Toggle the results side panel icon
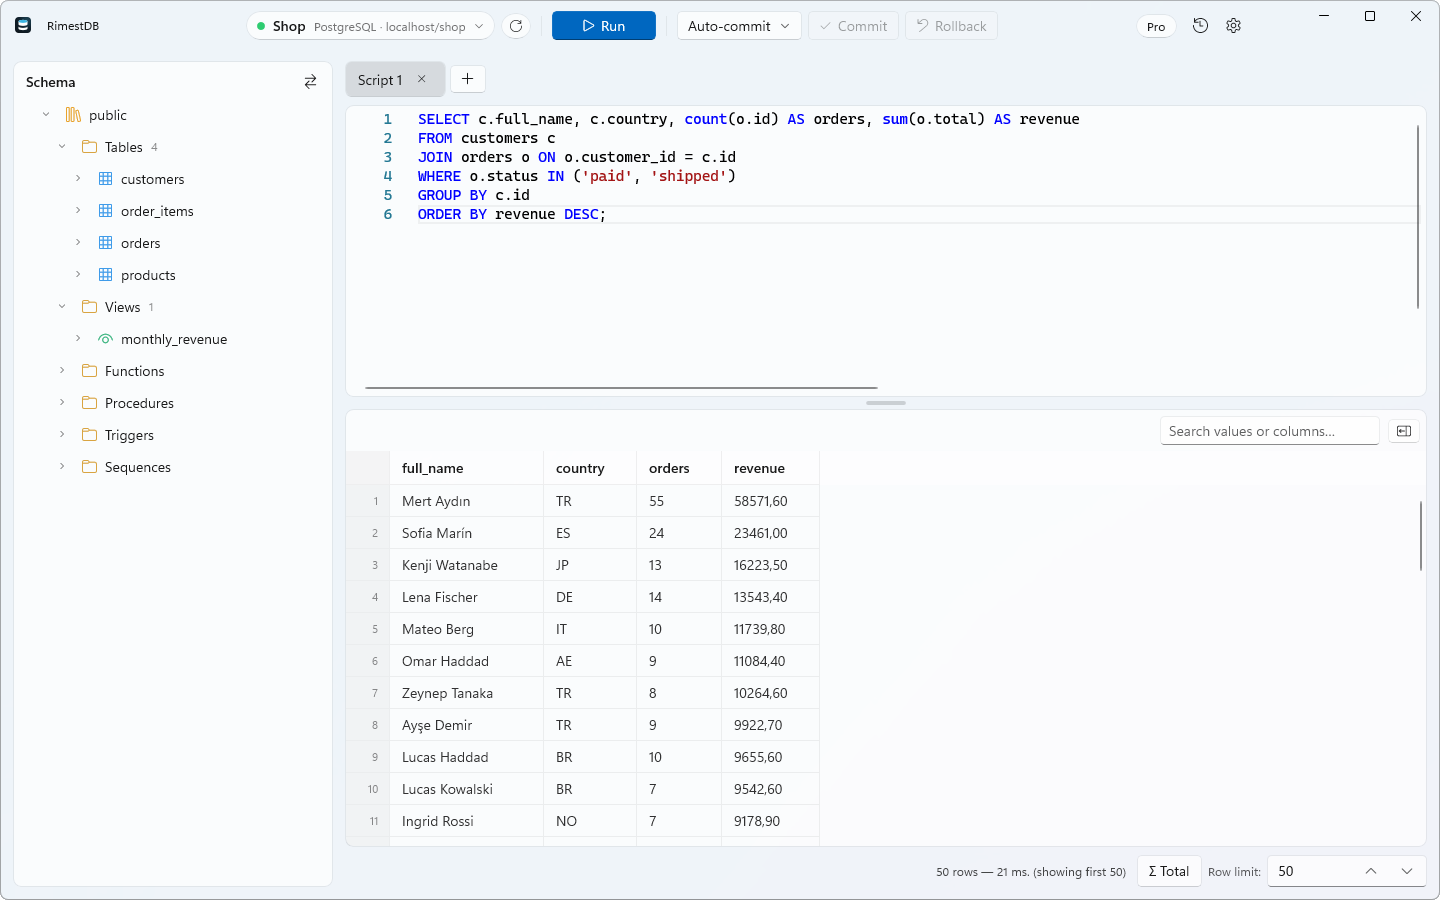Viewport: 1440px width, 900px height. (1404, 431)
